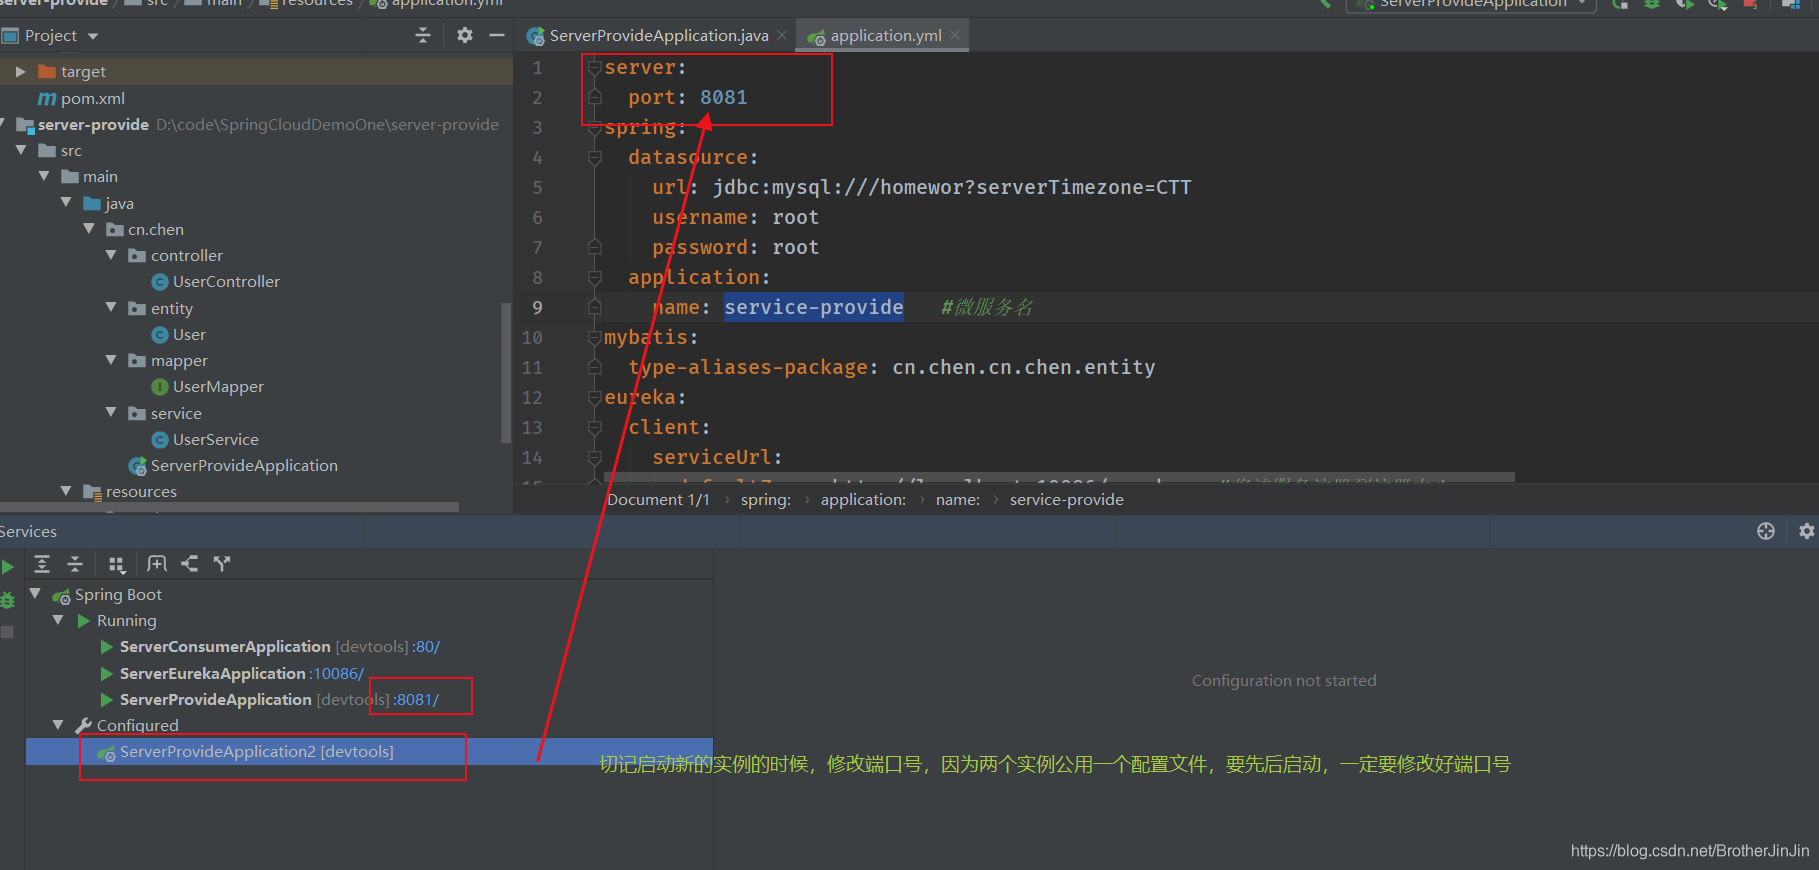Image resolution: width=1819 pixels, height=870 pixels.
Task: Collapse the java folder
Action: tap(66, 202)
